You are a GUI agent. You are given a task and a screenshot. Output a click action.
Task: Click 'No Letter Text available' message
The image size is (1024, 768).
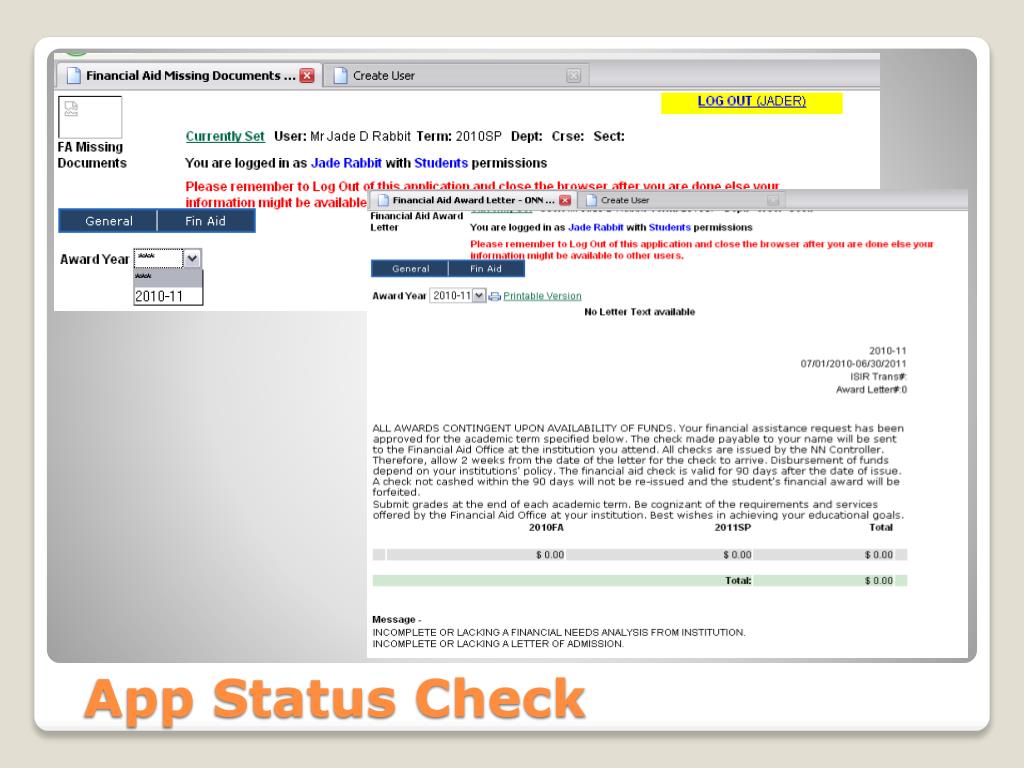pos(639,312)
